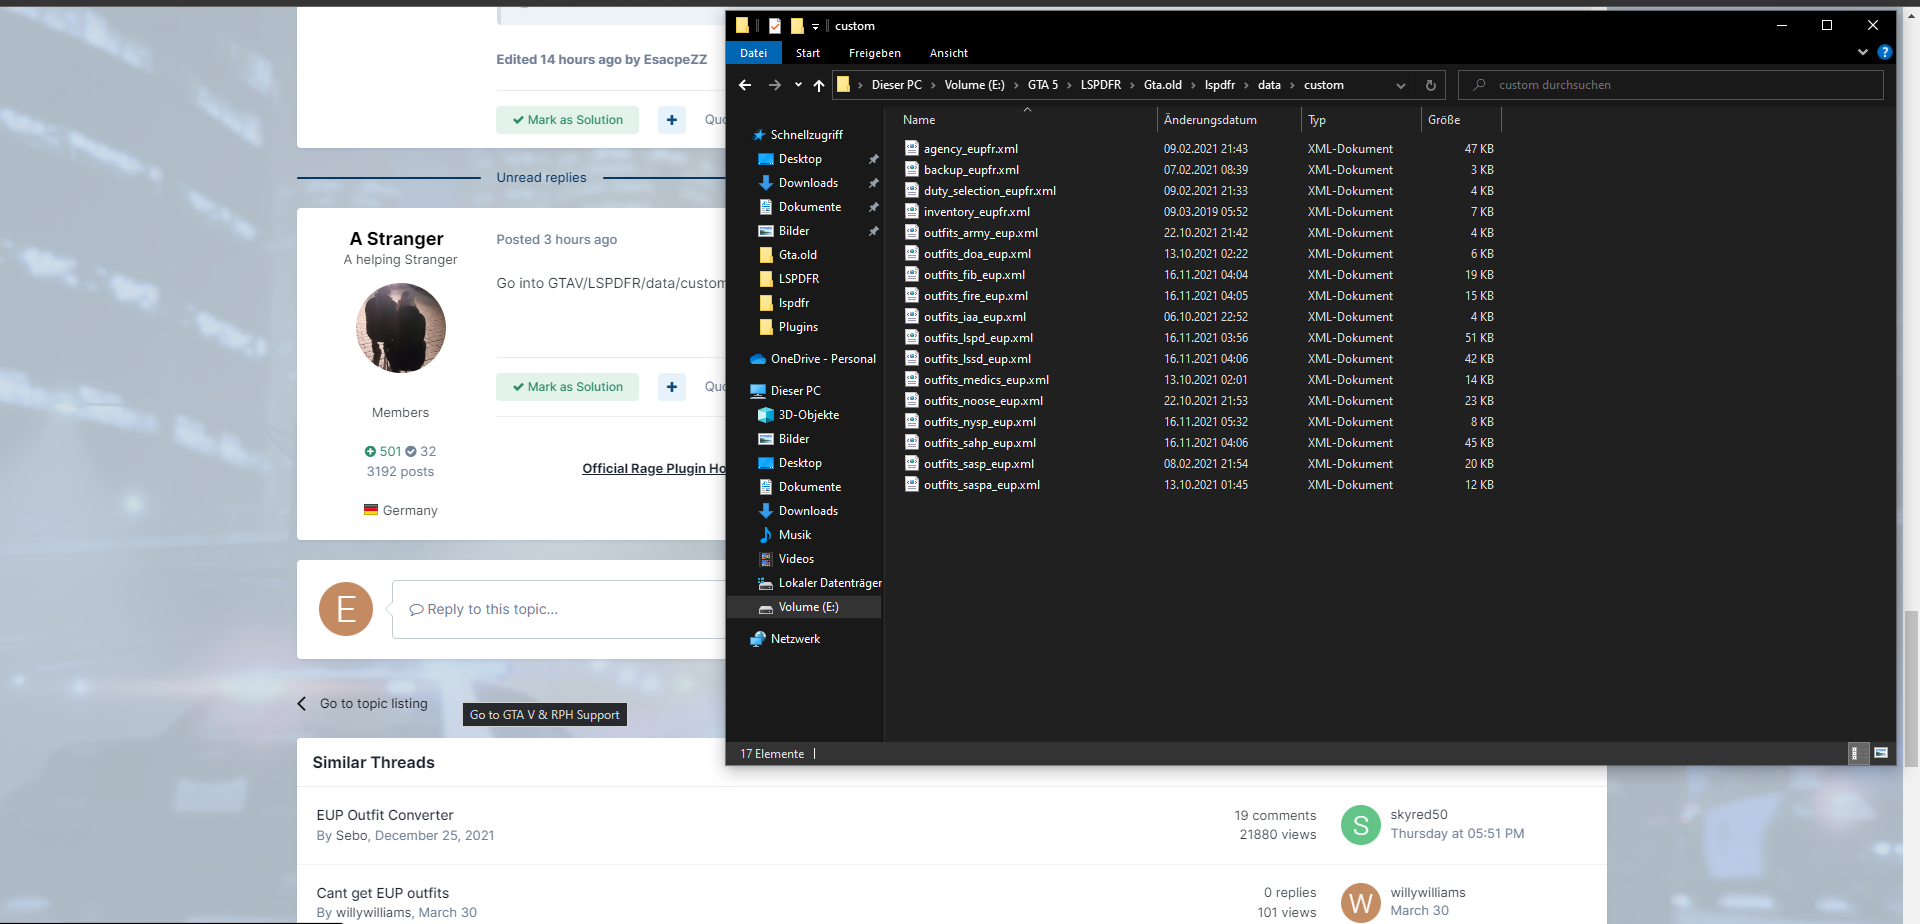Click the Up one level arrow
This screenshot has width=1920, height=924.
[x=819, y=85]
